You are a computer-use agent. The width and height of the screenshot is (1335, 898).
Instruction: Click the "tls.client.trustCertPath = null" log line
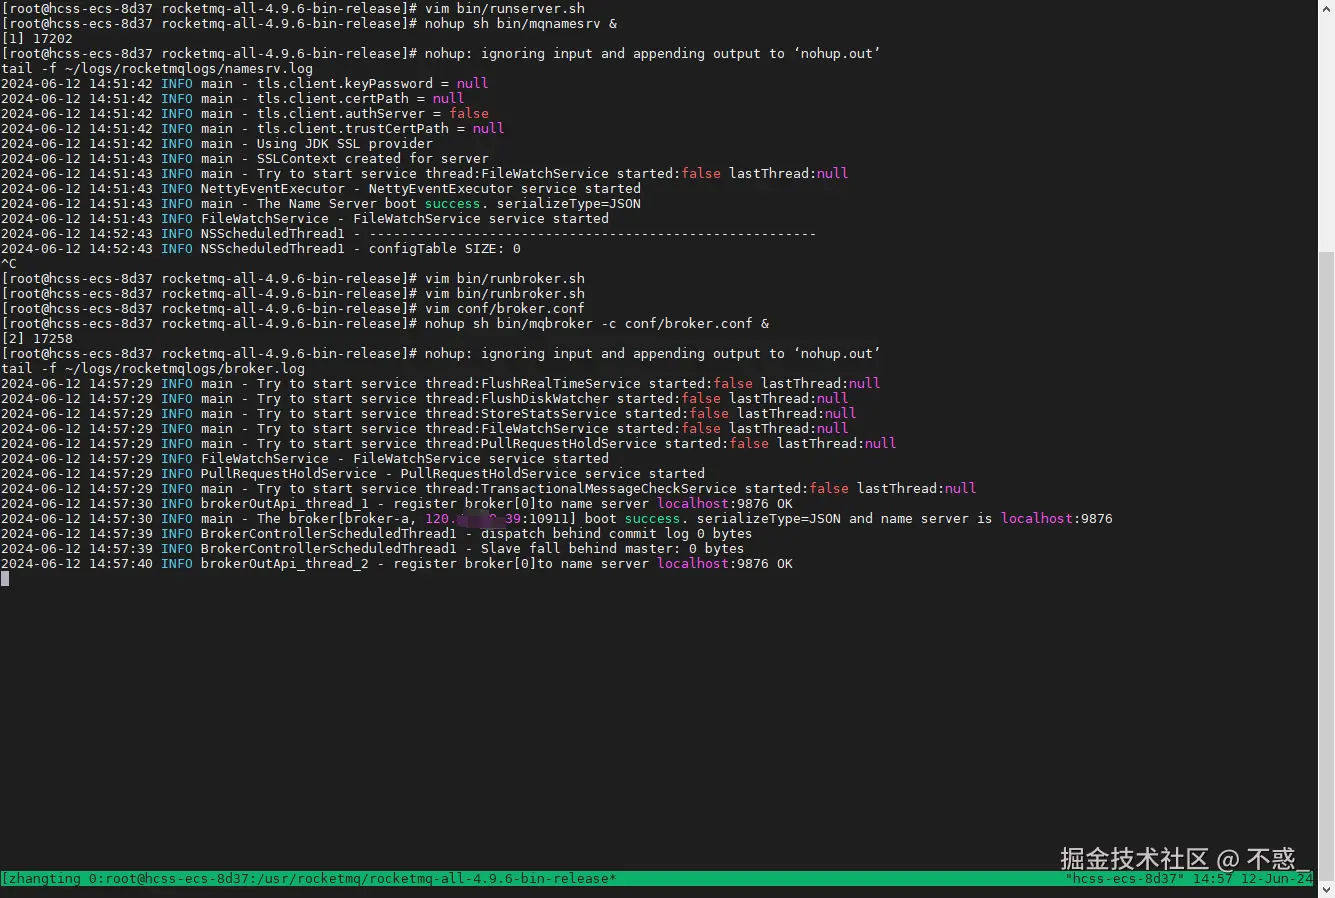[x=253, y=128]
